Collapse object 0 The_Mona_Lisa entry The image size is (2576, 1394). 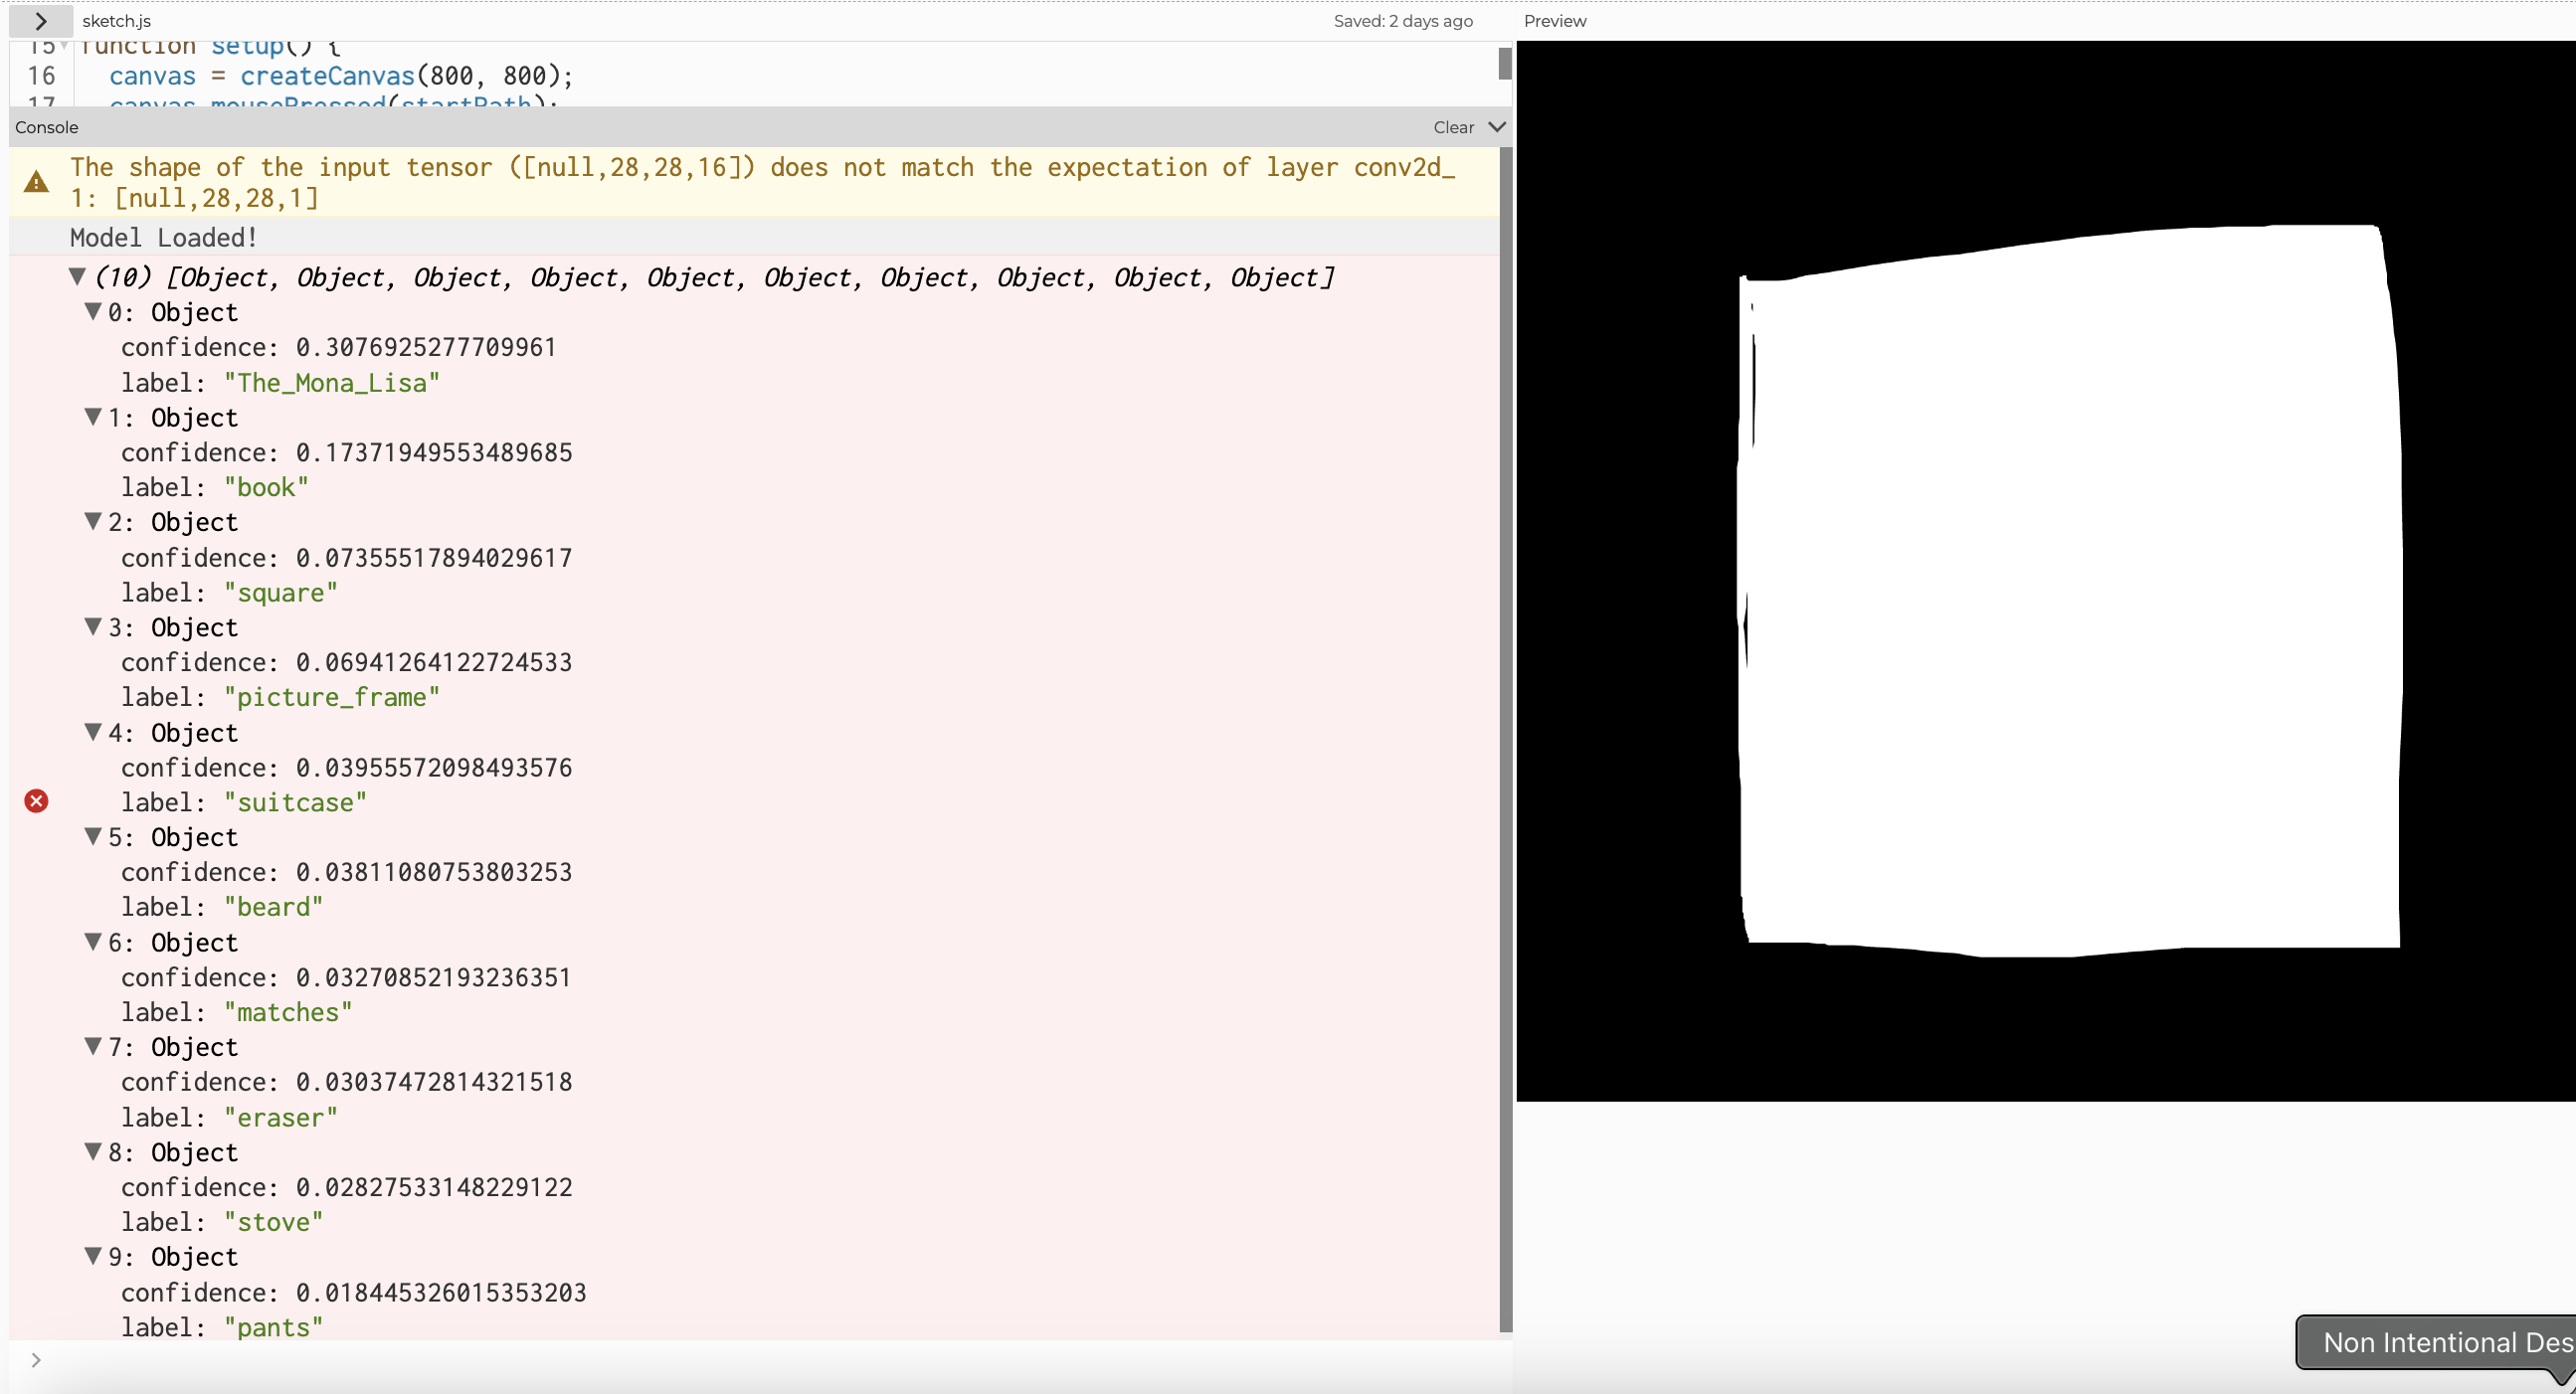tap(93, 312)
